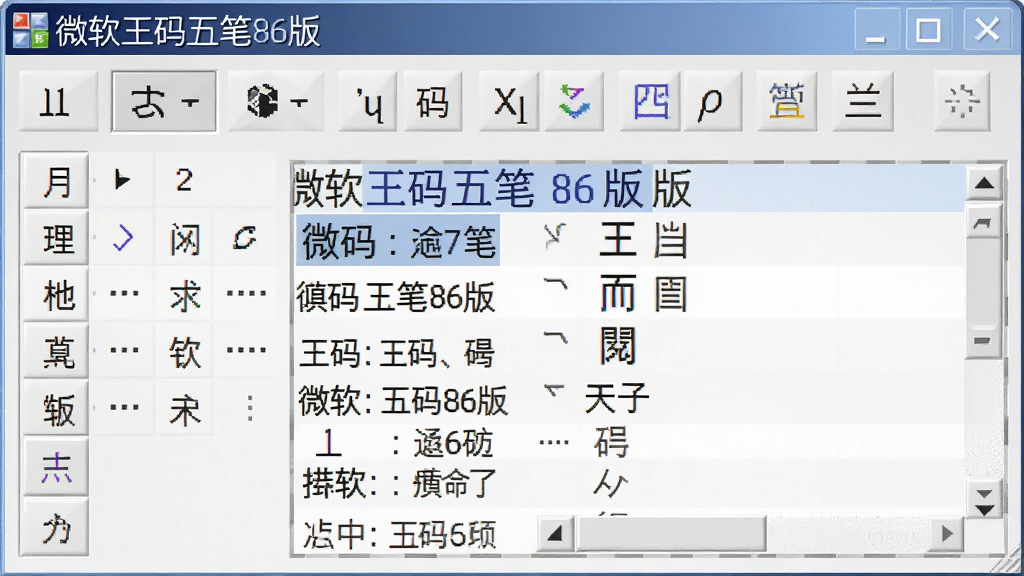Image resolution: width=1024 pixels, height=576 pixels.
Task: Click the 为 button at the bottom left
Action: tap(56, 526)
